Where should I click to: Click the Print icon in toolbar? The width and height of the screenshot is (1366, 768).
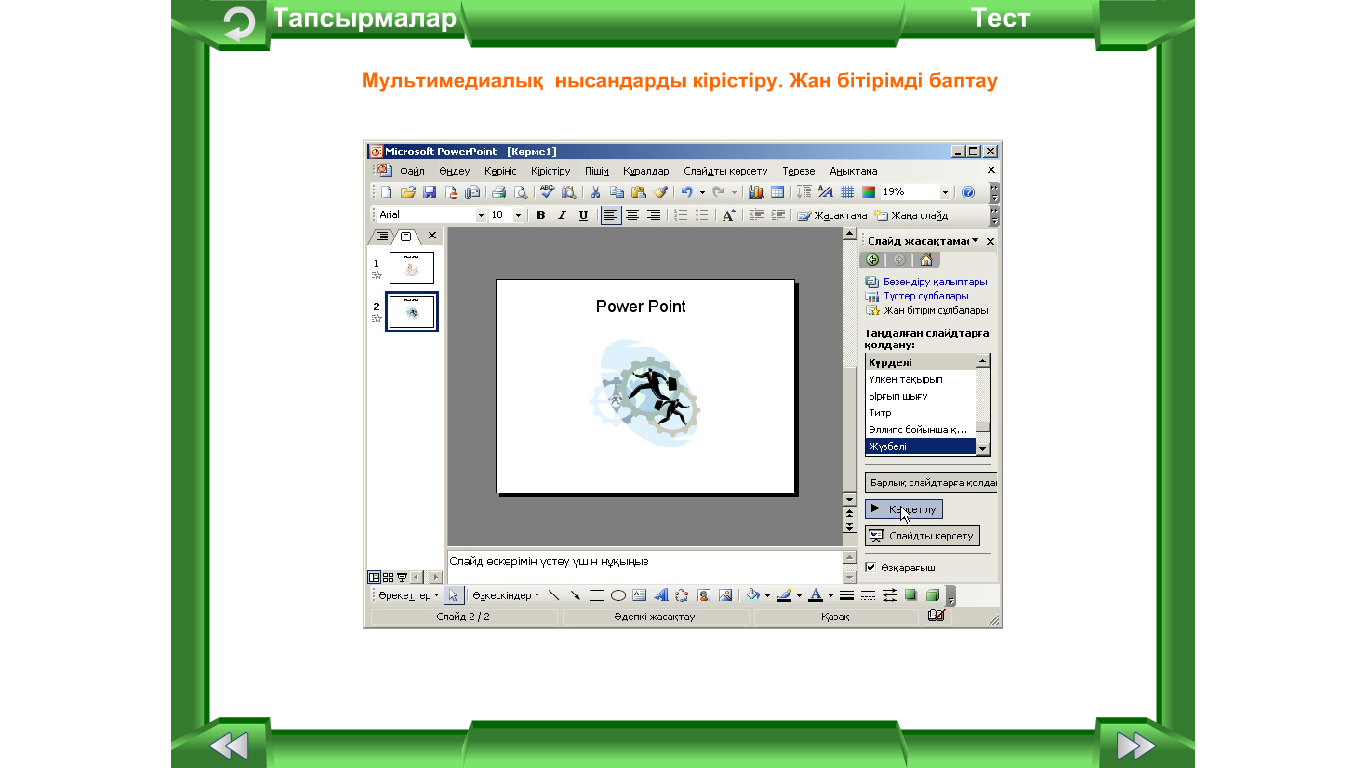[499, 192]
